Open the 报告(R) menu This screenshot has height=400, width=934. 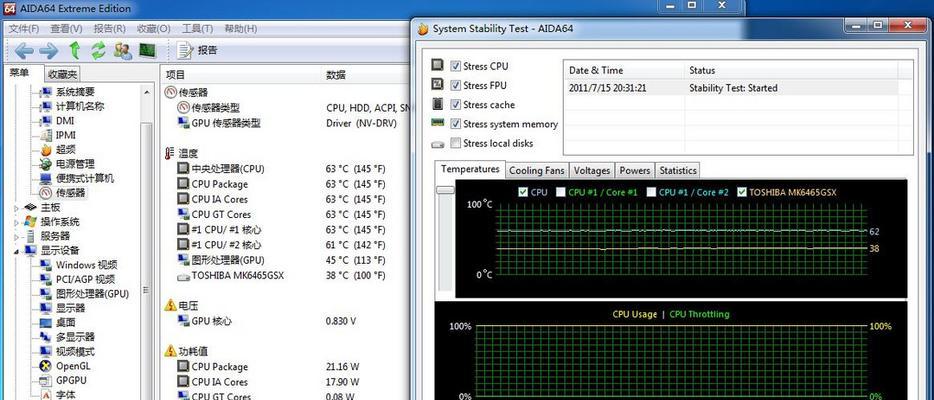pyautogui.click(x=110, y=29)
